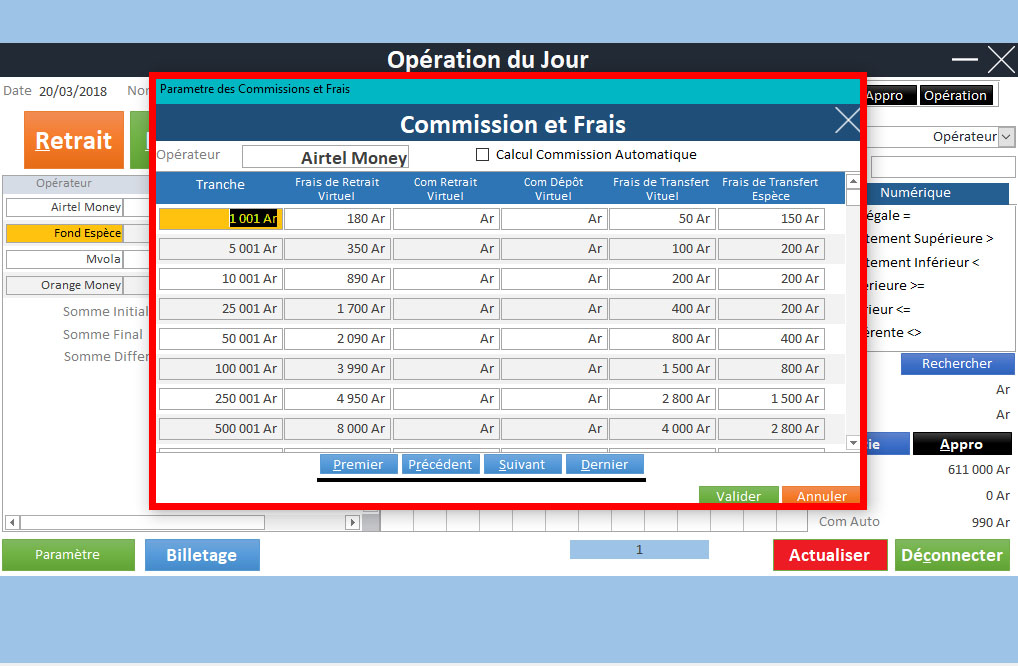1018x666 pixels.
Task: Confirm with the Valider button
Action: pyautogui.click(x=738, y=496)
